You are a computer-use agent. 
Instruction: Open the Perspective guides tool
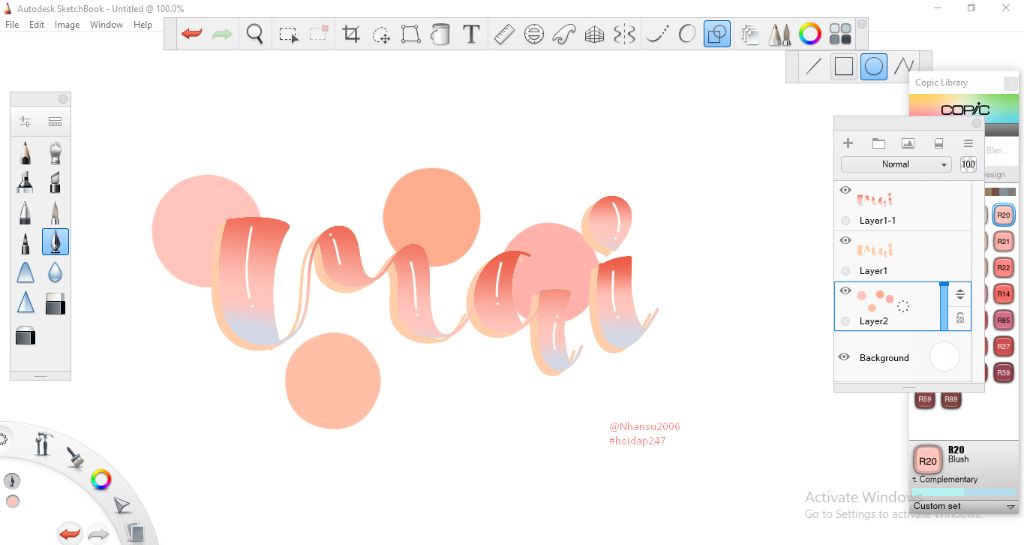[x=594, y=34]
